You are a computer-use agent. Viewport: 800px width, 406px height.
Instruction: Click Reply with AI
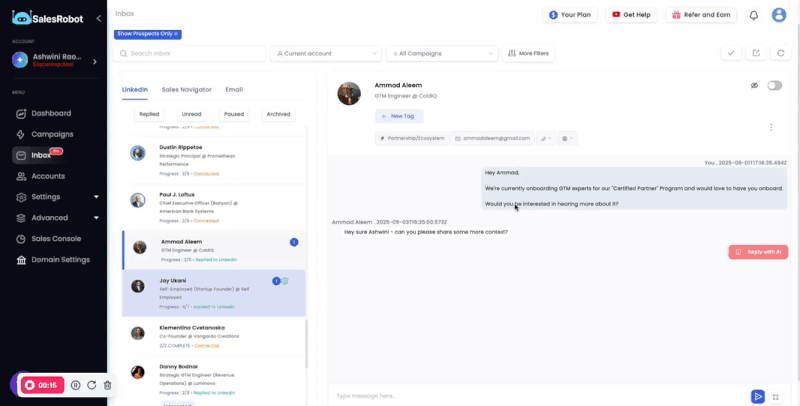[x=758, y=252]
